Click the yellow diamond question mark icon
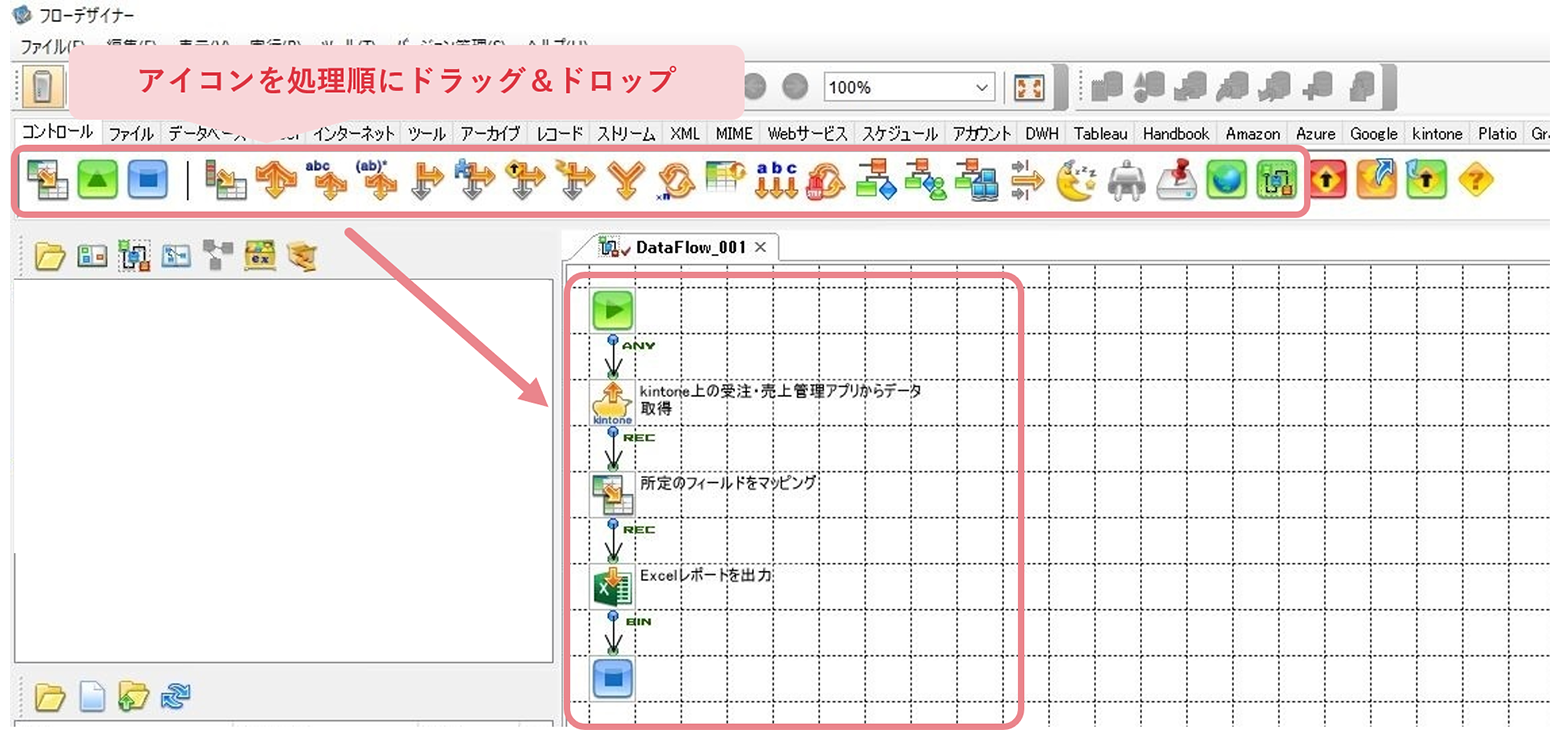Viewport: 1560px width, 730px height. [x=1475, y=180]
